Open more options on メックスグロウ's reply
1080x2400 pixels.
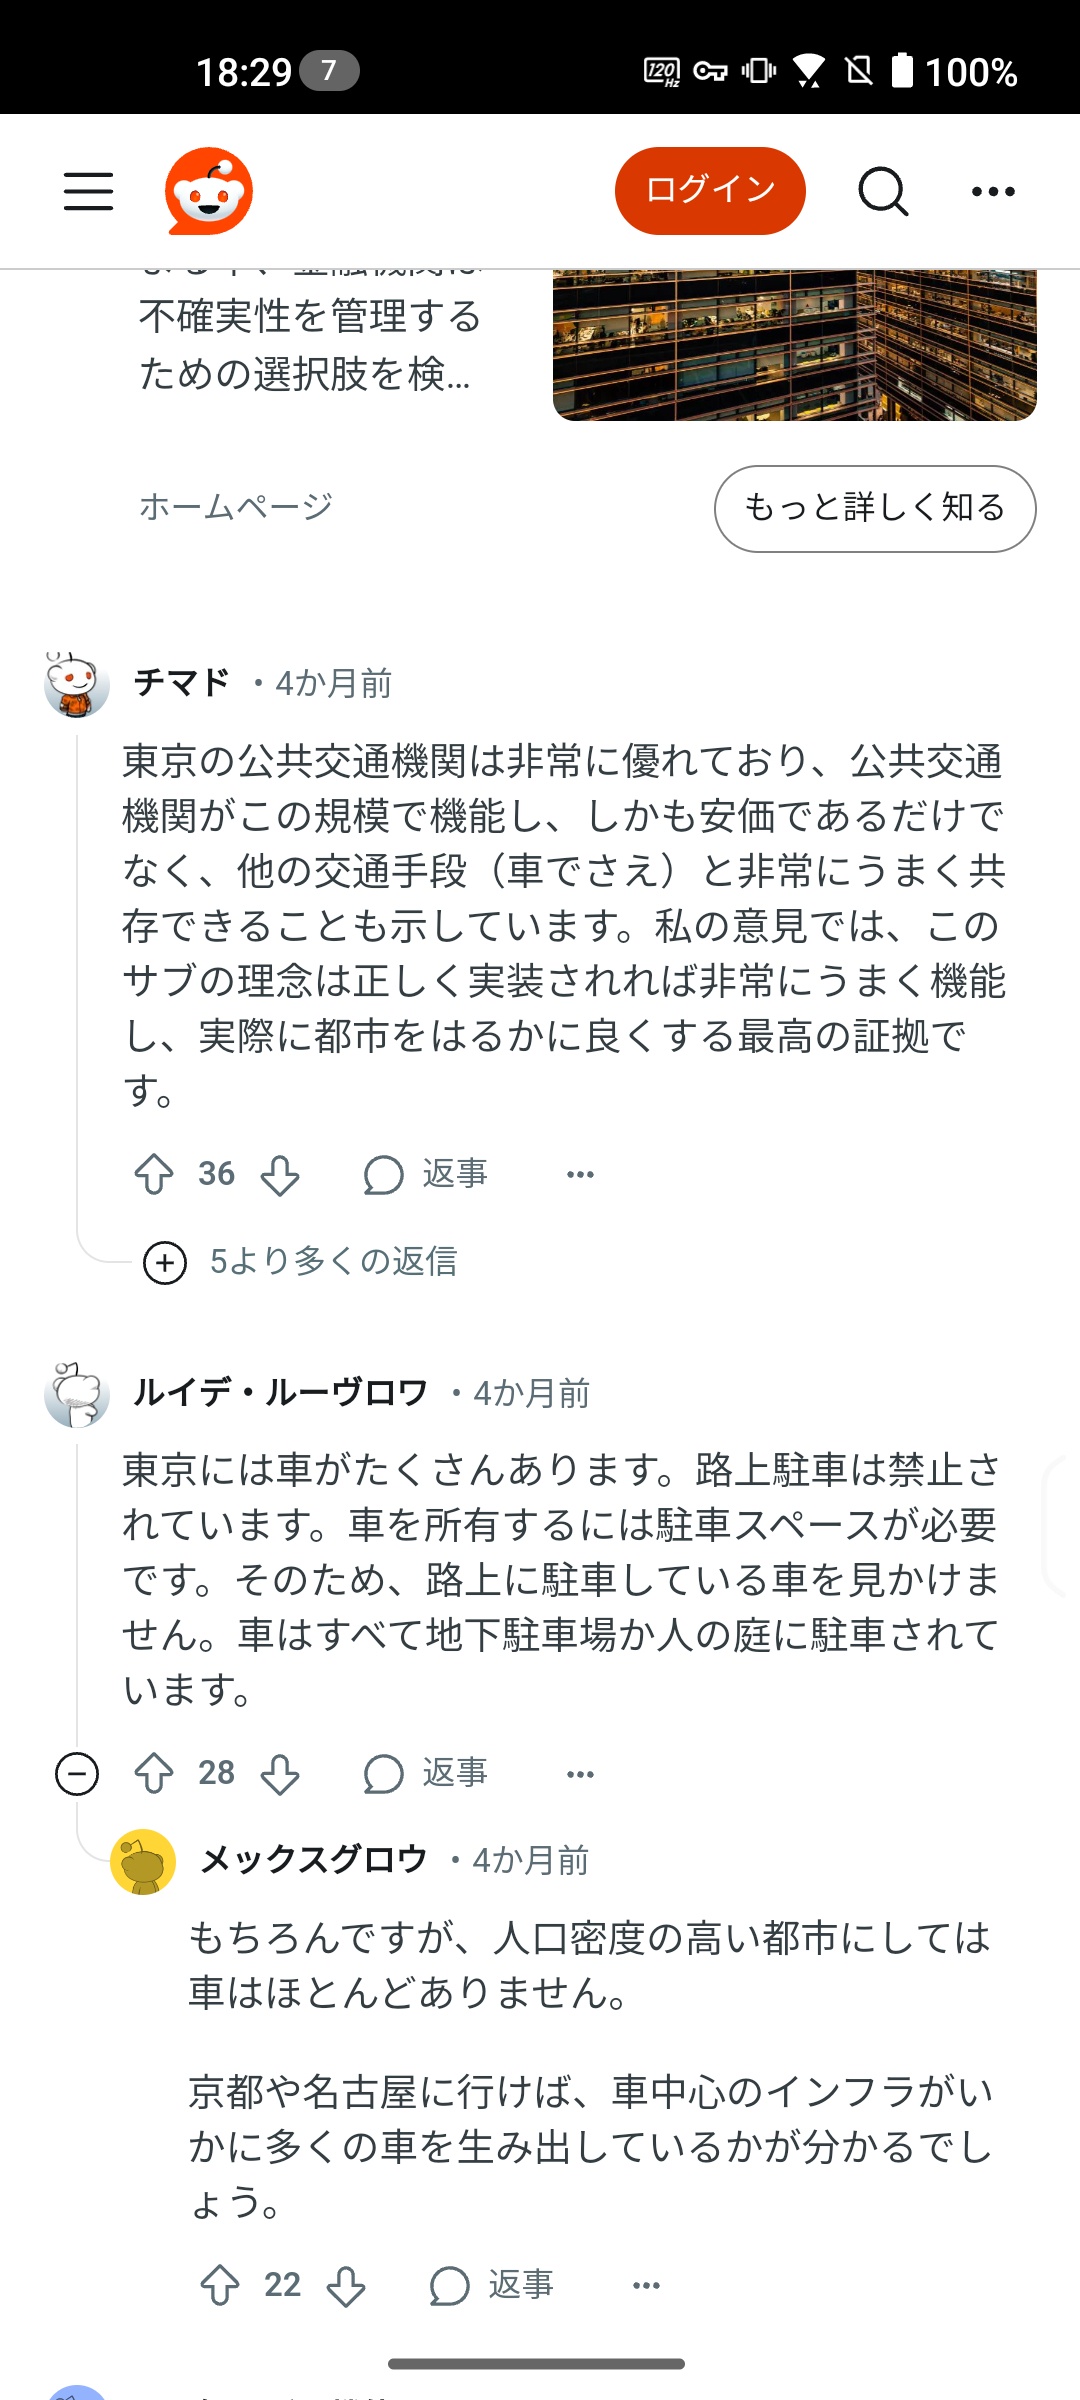coord(646,2286)
